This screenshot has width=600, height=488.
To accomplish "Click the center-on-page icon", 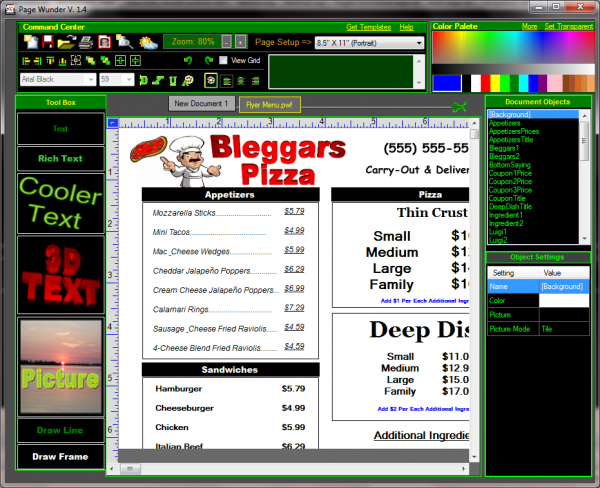I will click(x=76, y=60).
